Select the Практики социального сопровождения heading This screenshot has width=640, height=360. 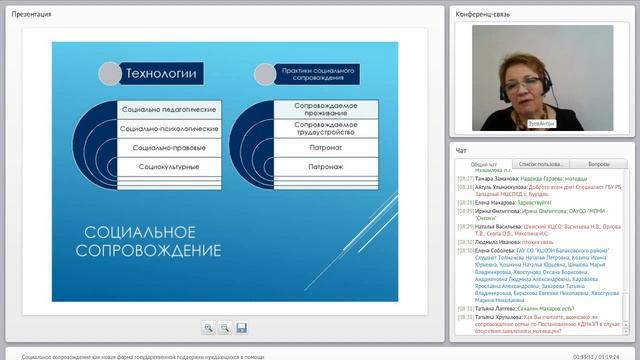(x=318, y=74)
